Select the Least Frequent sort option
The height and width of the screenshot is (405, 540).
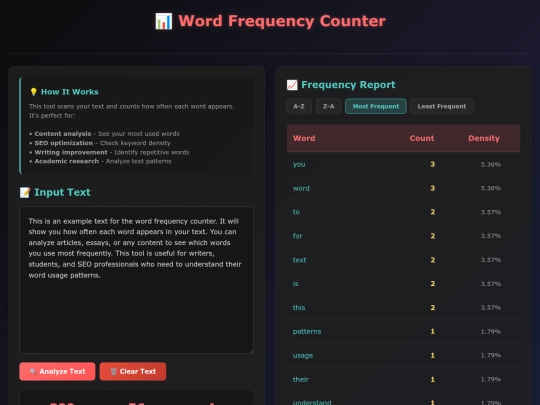pos(442,106)
